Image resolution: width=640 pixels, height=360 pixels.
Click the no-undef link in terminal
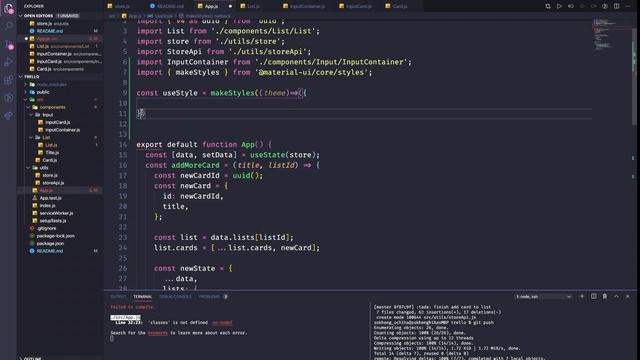[x=222, y=322]
